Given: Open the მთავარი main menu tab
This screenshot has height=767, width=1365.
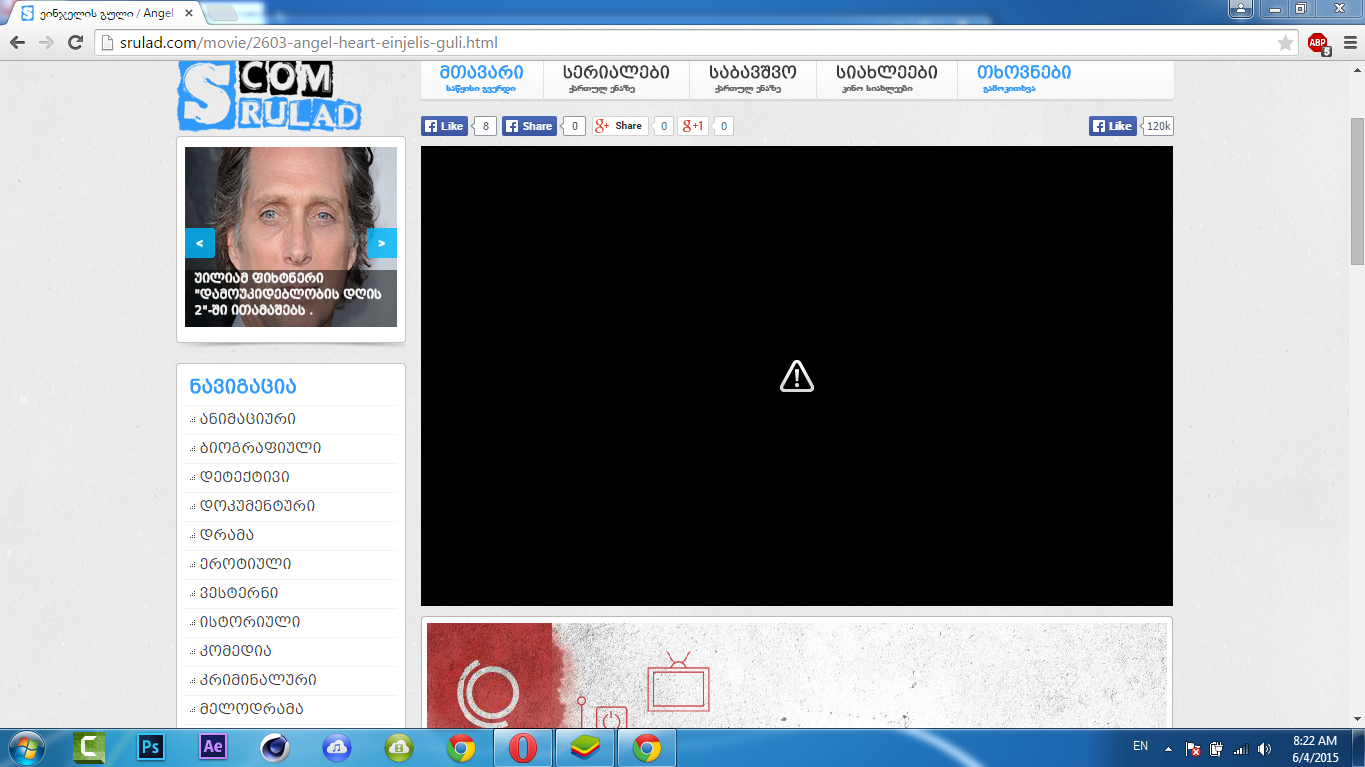Looking at the screenshot, I should coord(481,78).
